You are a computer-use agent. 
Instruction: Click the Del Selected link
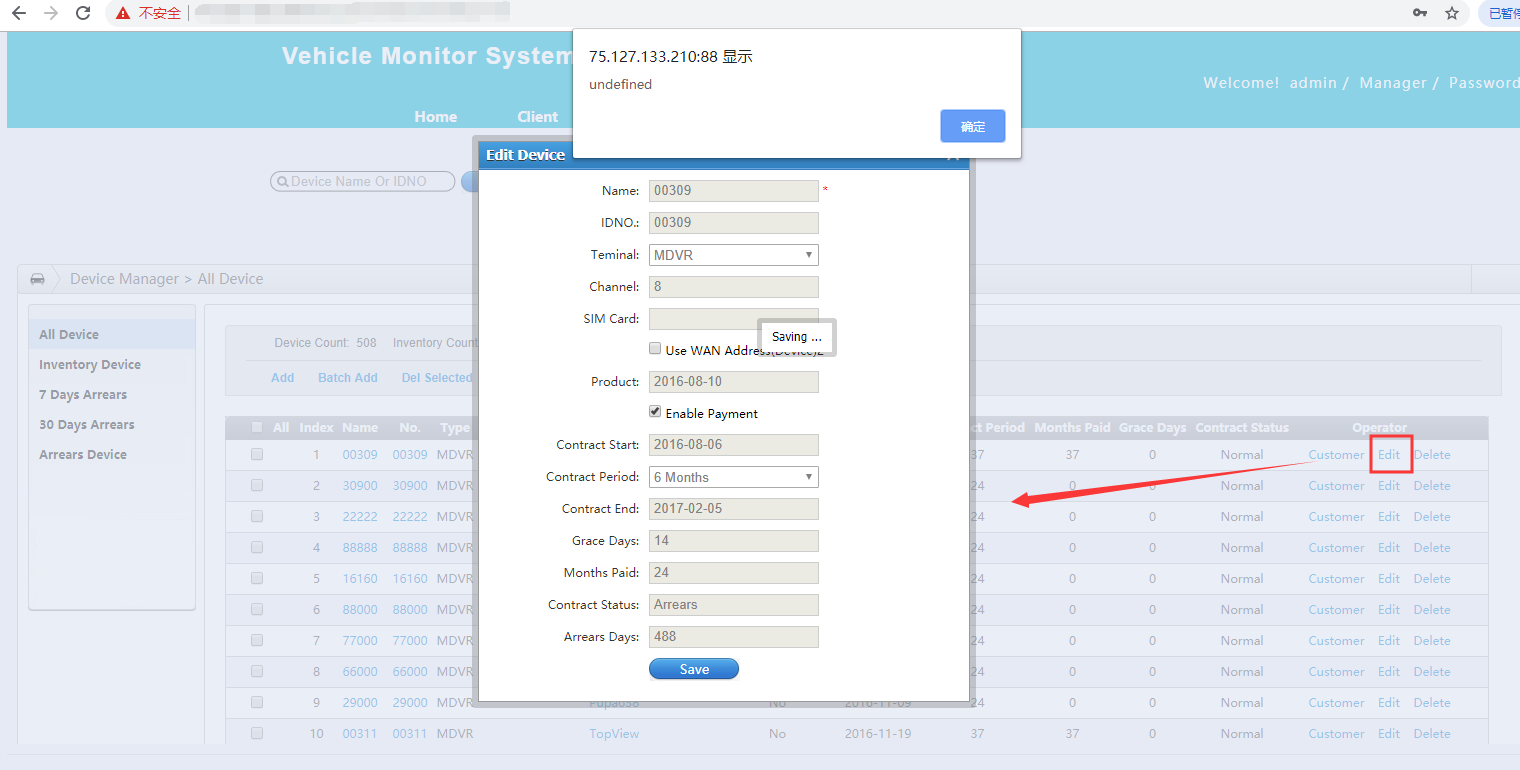tap(436, 378)
